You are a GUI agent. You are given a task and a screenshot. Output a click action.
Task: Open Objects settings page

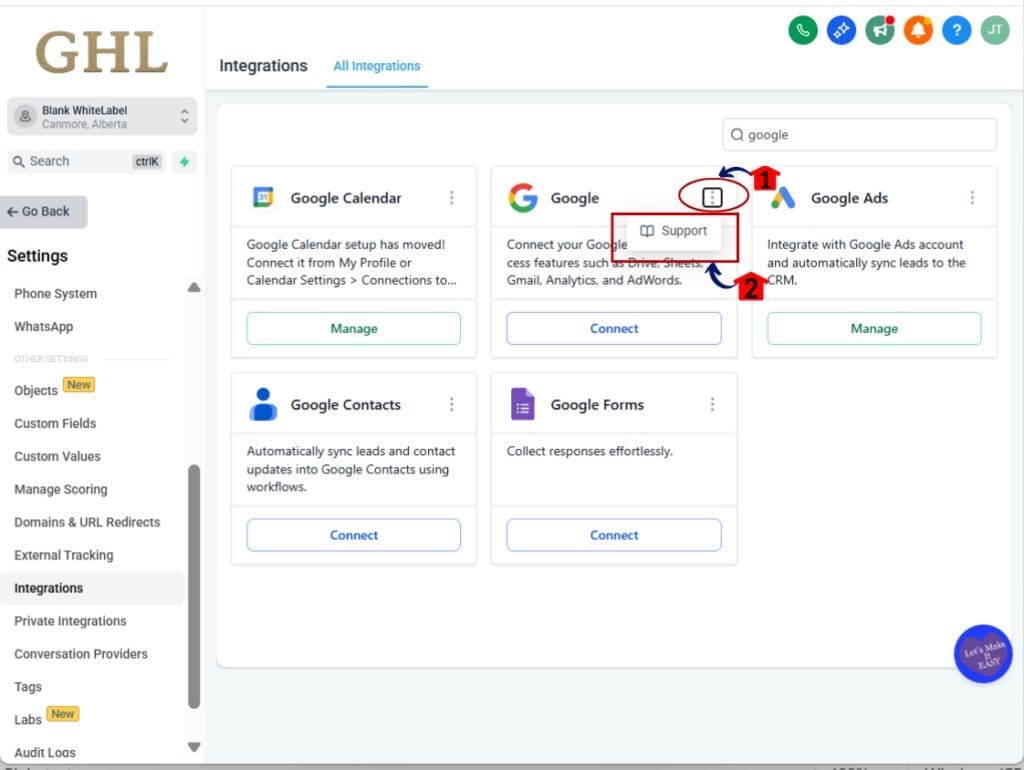coord(36,391)
